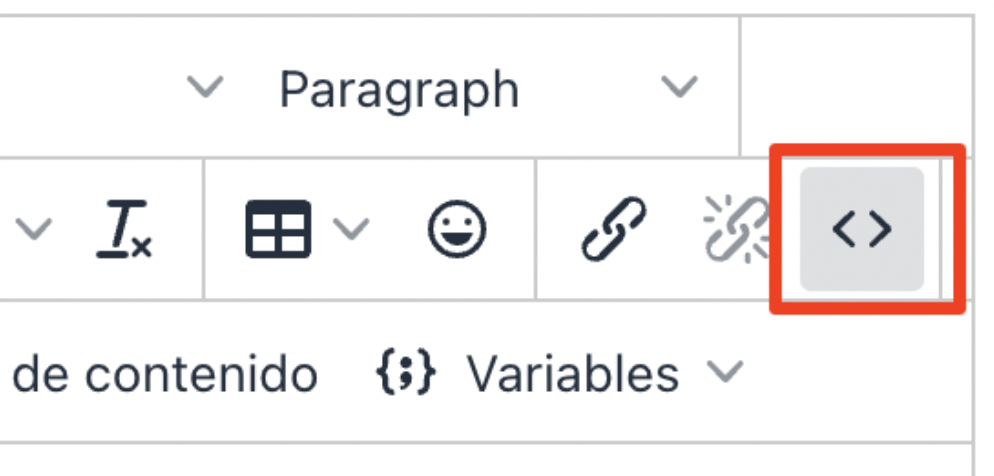Open the source code view button
994x476 pixels.
[861, 230]
